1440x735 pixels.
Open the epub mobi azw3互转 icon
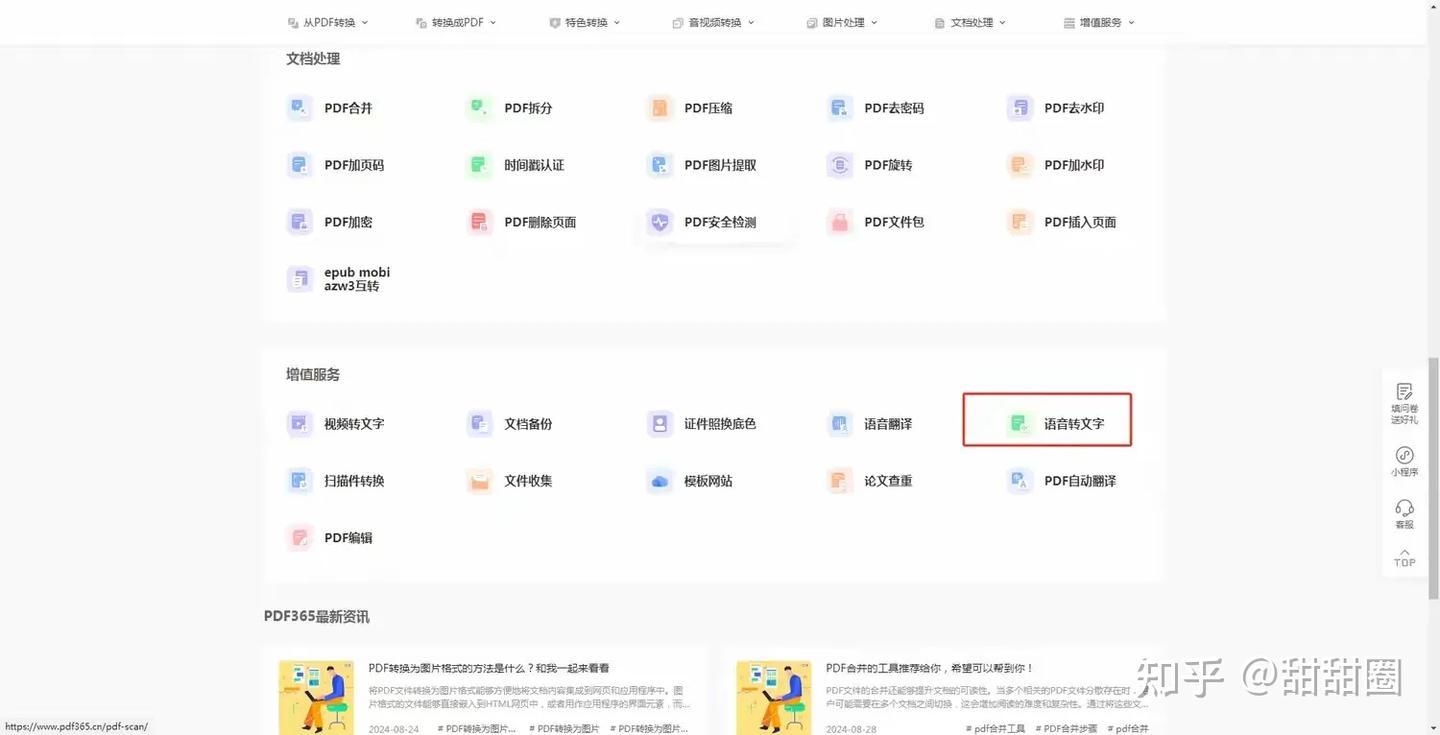(300, 279)
